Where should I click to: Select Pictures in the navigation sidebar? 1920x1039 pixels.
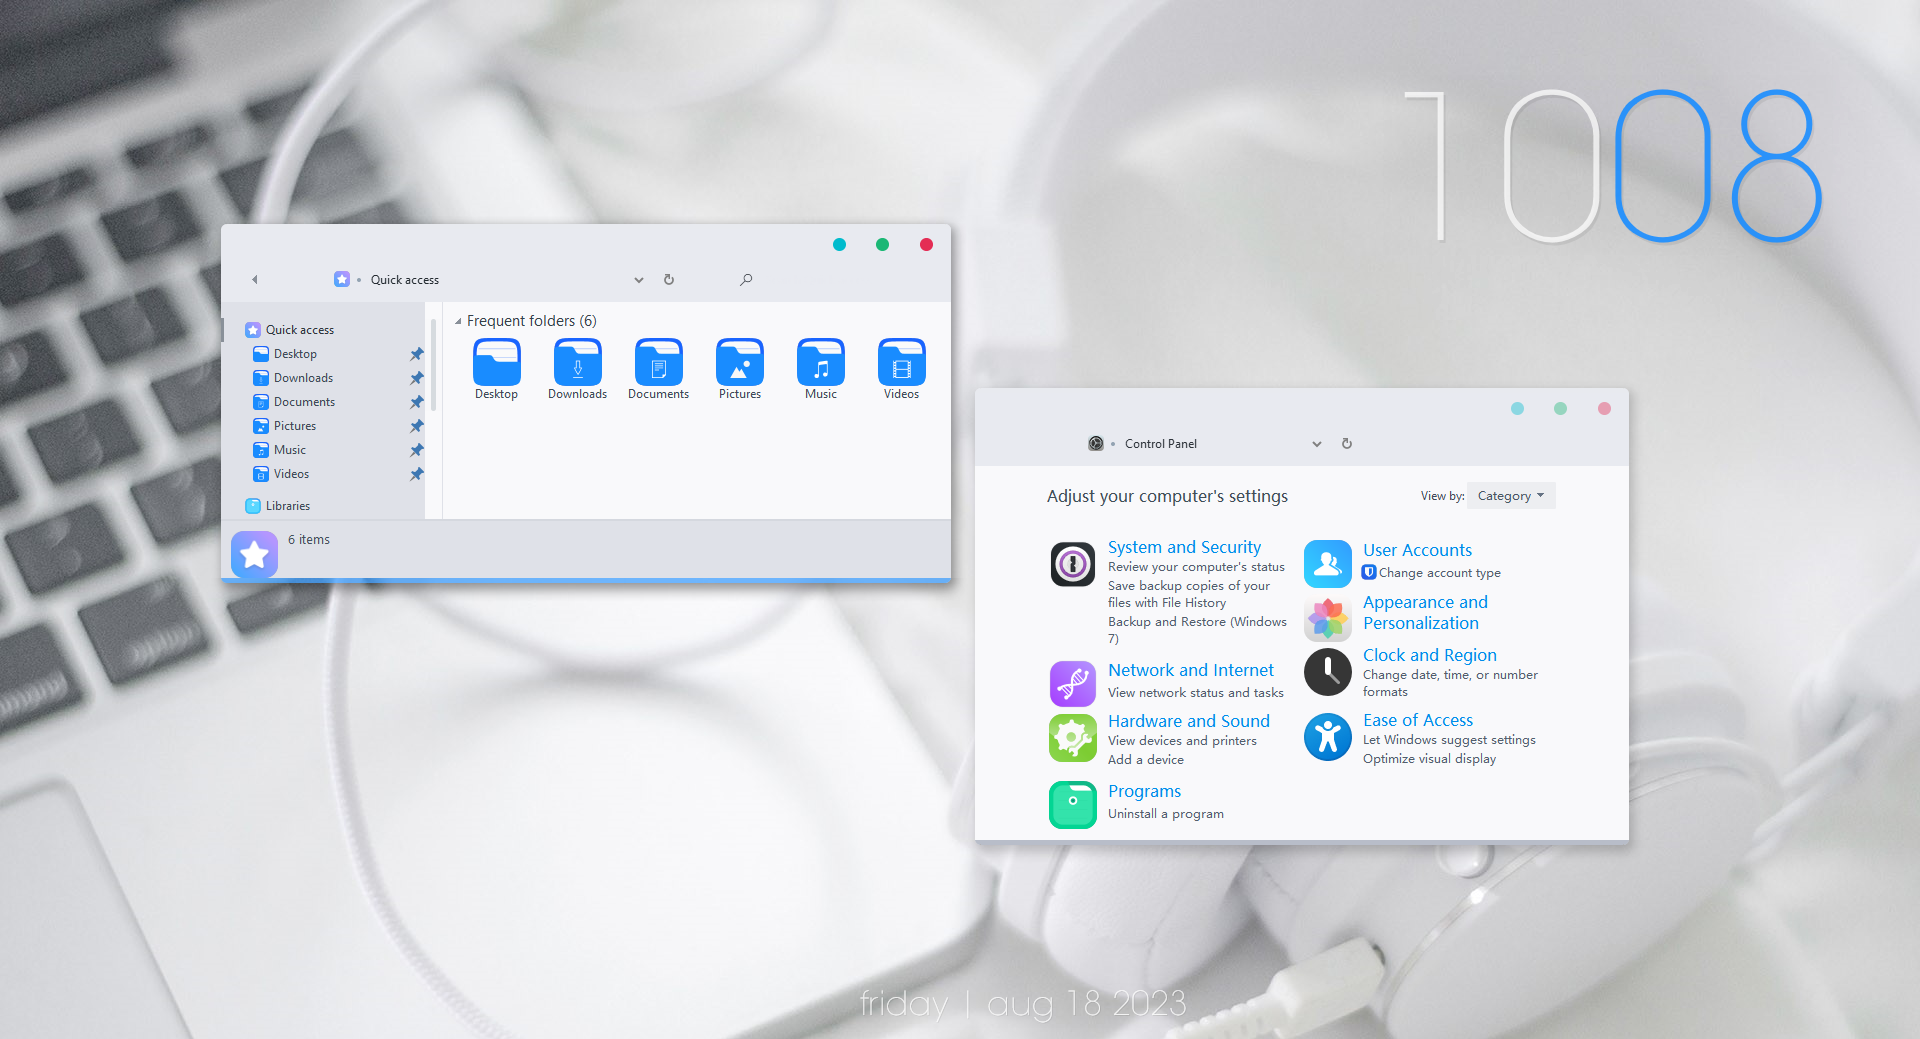[294, 426]
